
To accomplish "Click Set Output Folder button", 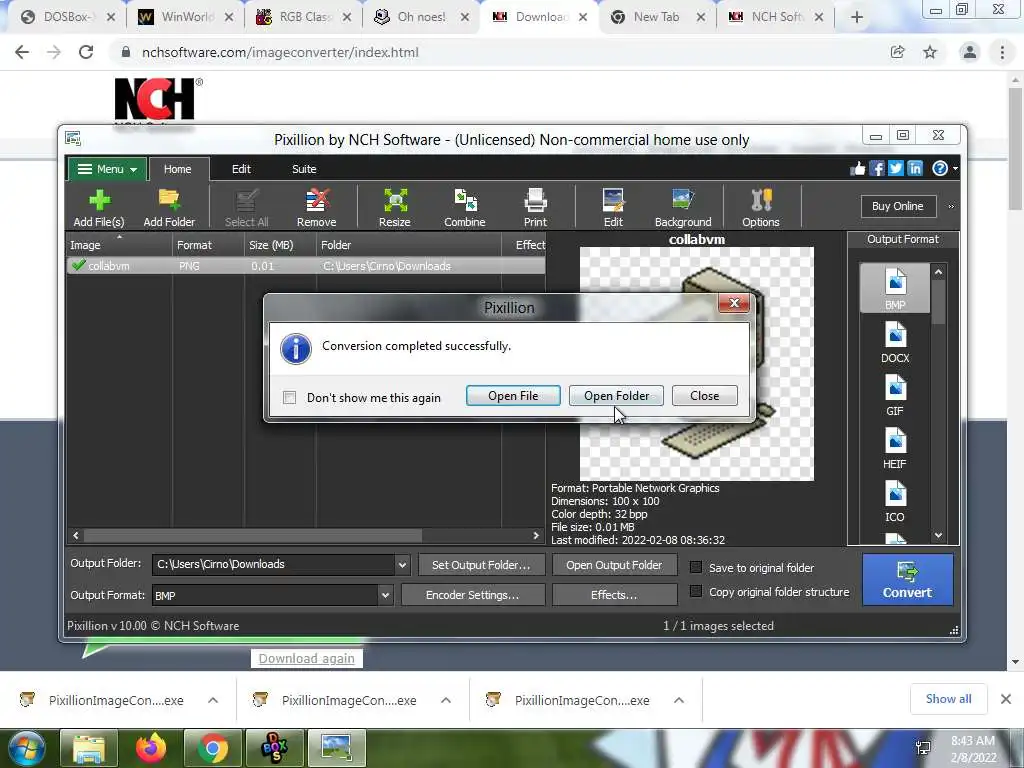I will [x=481, y=565].
